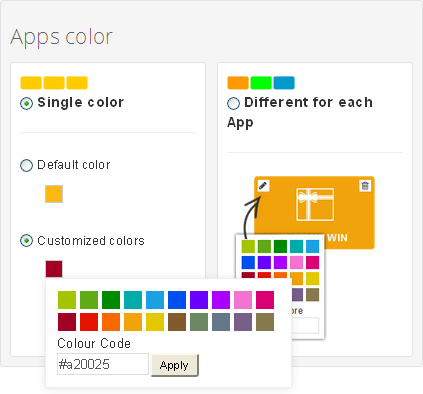Image resolution: width=423 pixels, height=394 pixels.
Task: Select the Customized colors radio button
Action: pos(27,241)
